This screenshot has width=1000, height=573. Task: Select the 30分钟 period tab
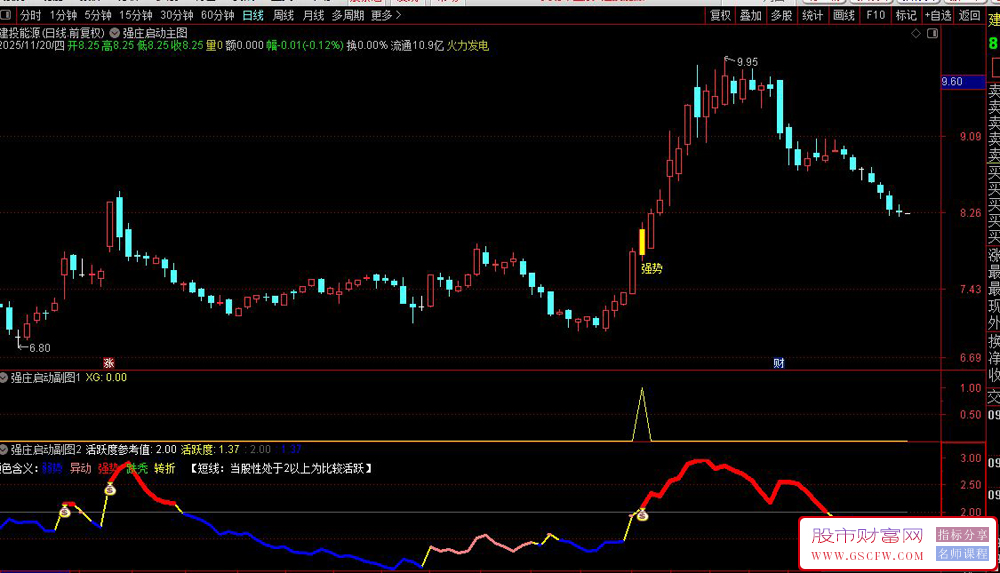coord(177,15)
